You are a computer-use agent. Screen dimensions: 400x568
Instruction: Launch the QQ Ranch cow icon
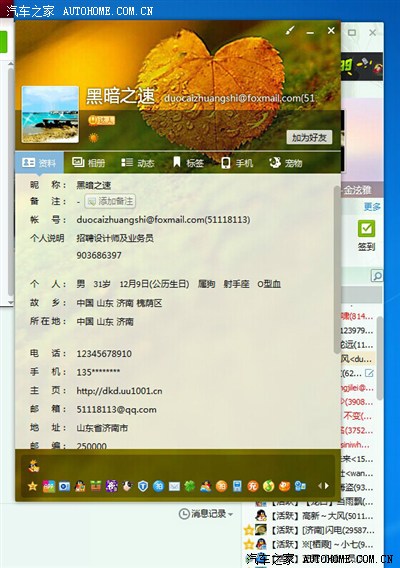tap(127, 486)
